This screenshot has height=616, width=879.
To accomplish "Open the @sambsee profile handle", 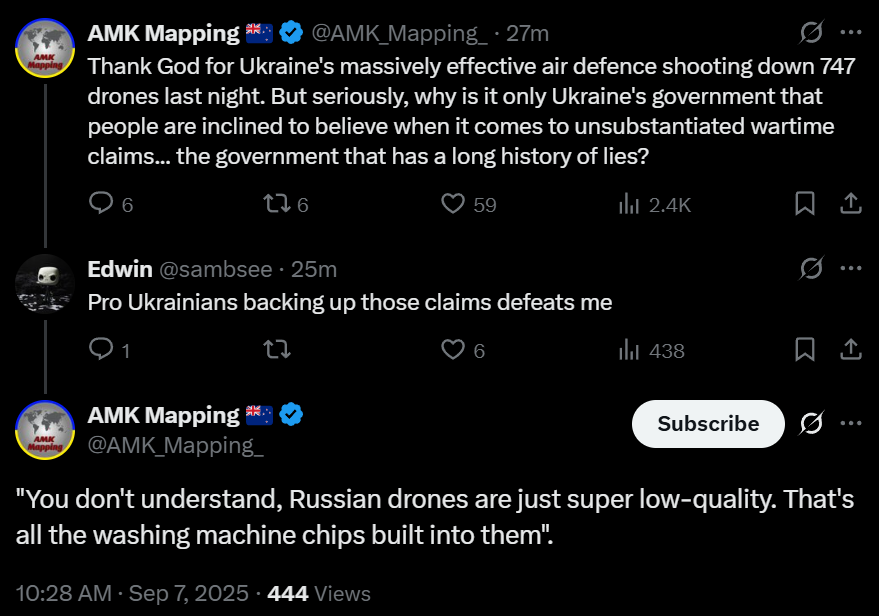I will (x=216, y=270).
